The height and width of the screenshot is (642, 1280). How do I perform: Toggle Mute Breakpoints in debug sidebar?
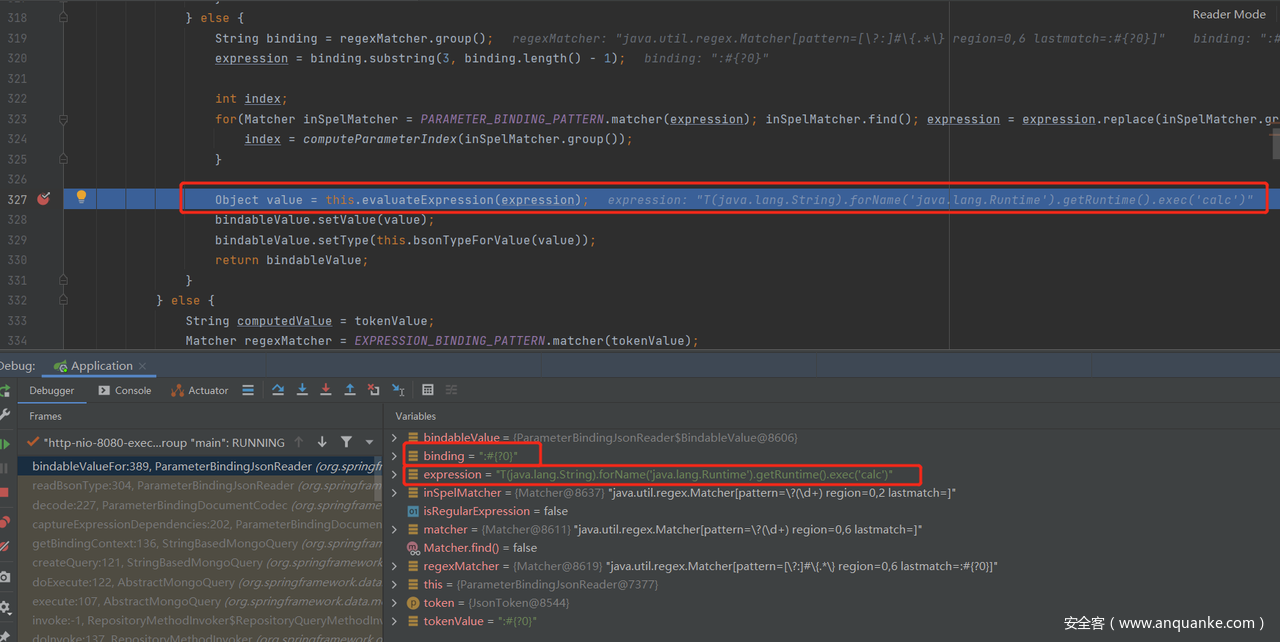tap(5, 547)
